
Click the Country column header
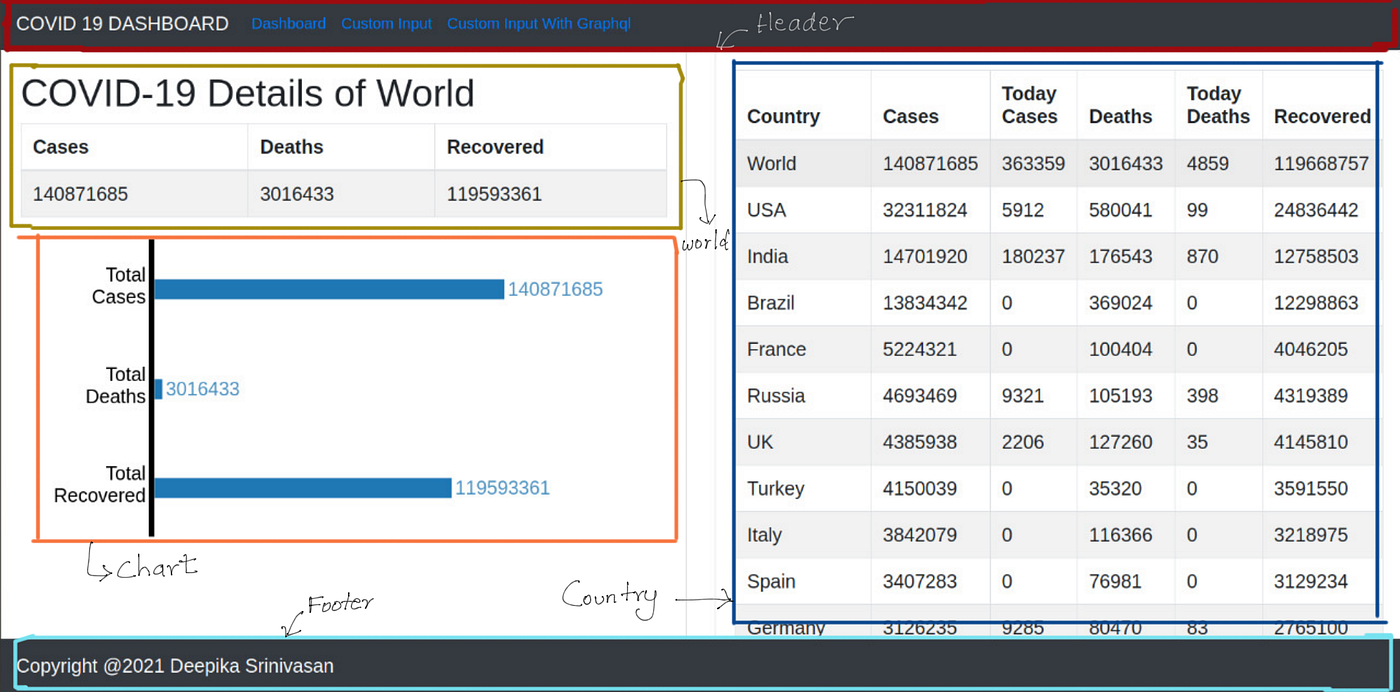point(783,117)
